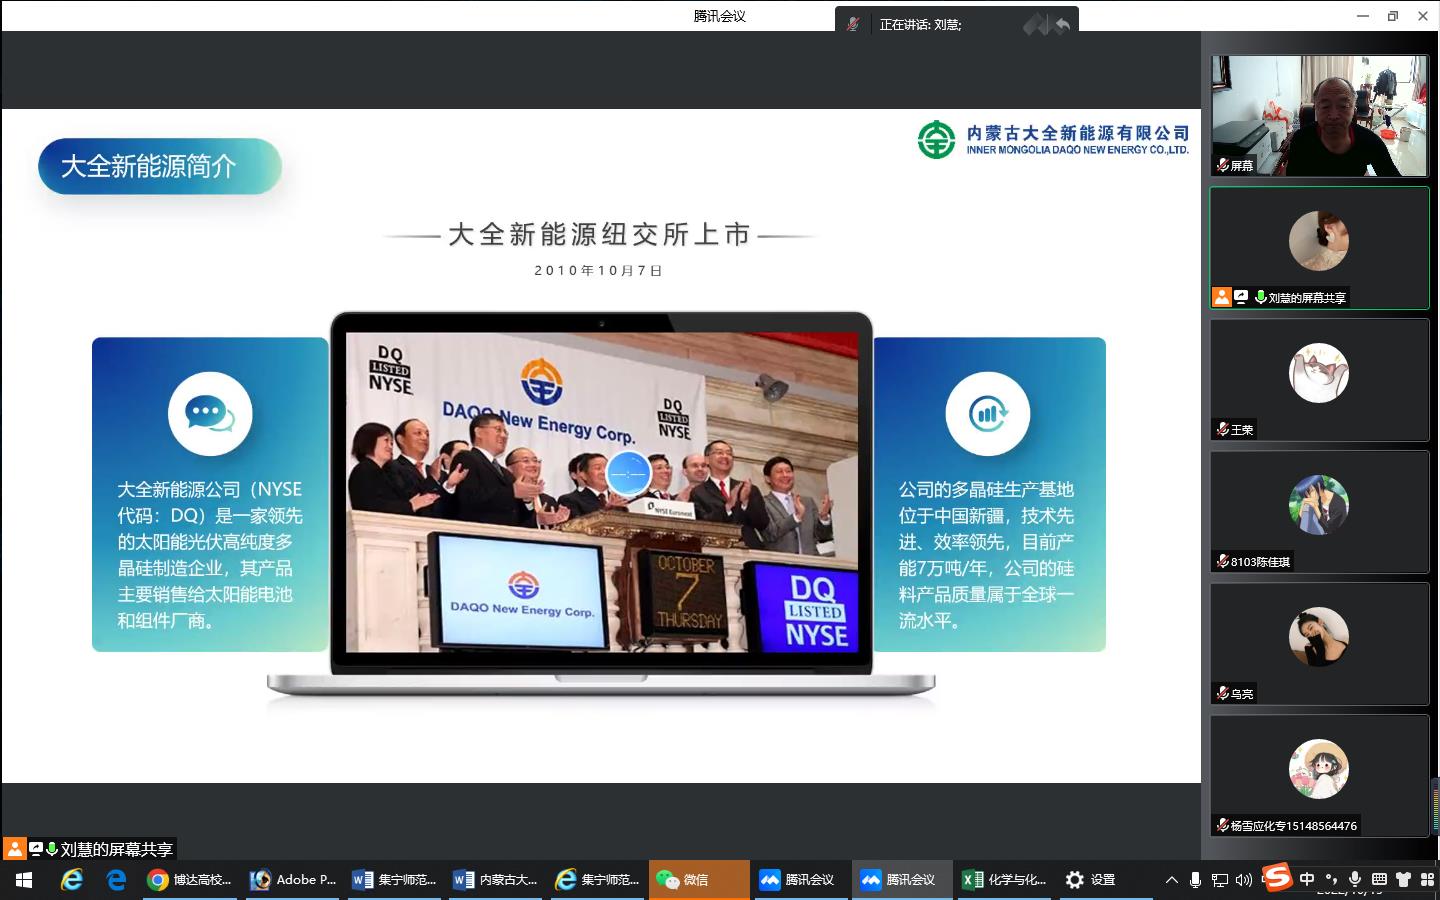Viewport: 1440px width, 900px height.
Task: Click the return arrow in speaker bar
Action: point(1062,24)
